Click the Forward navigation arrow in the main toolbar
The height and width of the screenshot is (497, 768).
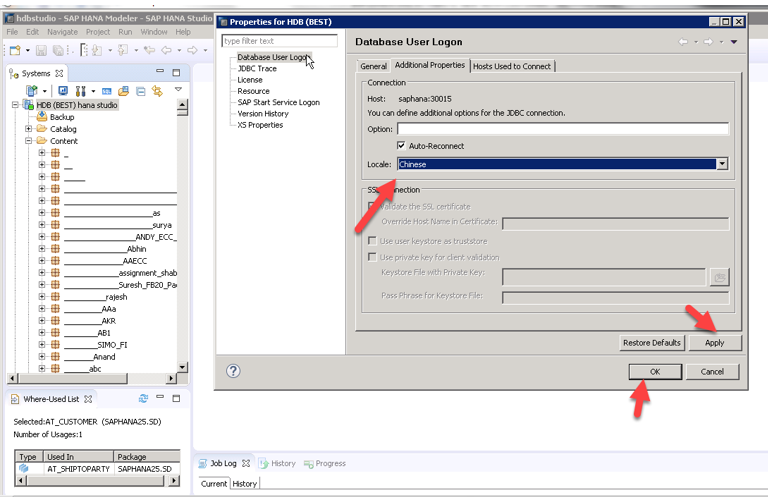click(192, 50)
